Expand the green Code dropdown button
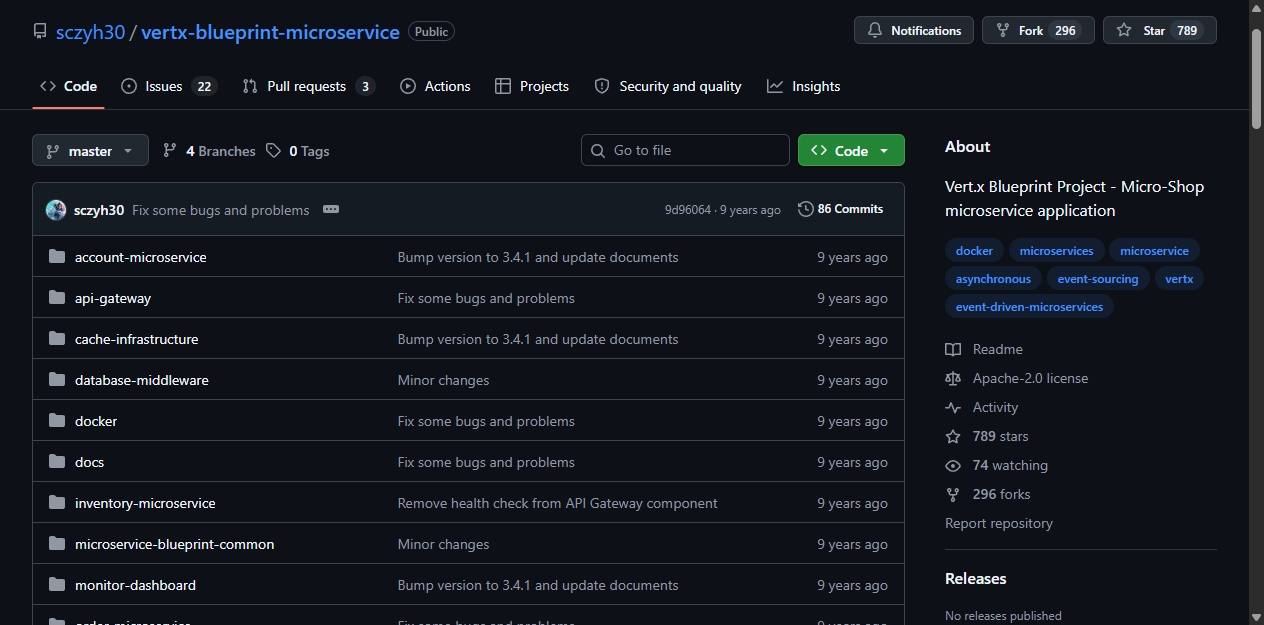 pyautogui.click(x=851, y=150)
